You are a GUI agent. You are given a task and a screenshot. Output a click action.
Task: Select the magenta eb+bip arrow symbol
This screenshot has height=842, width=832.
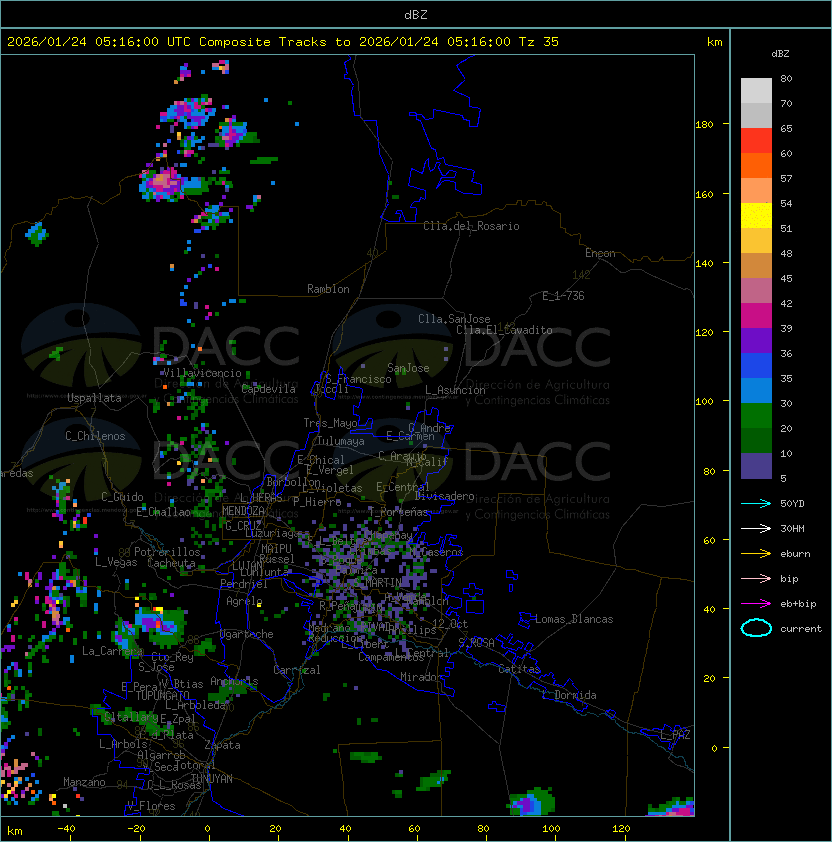pos(756,603)
